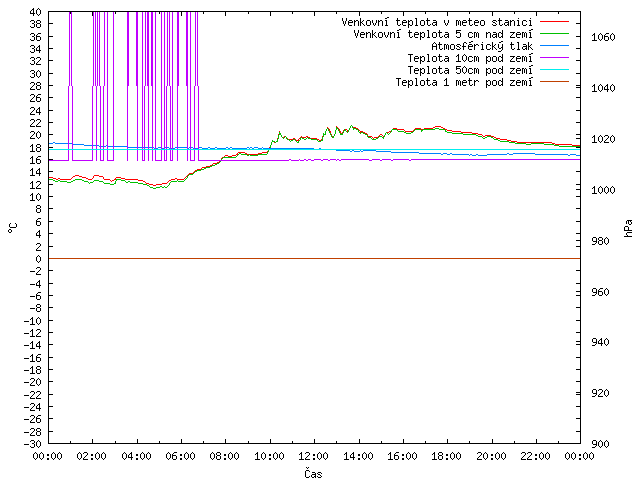The height and width of the screenshot is (480, 640).
Task: Click the x-axis tick label '10:00'
Action: point(269,456)
